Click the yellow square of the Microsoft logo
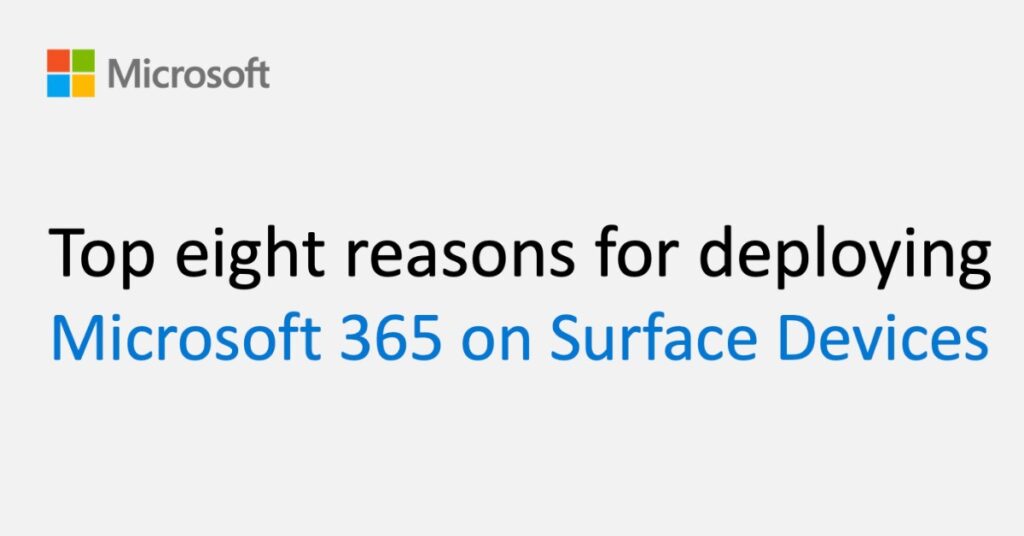The width and height of the screenshot is (1024, 536). point(83,85)
